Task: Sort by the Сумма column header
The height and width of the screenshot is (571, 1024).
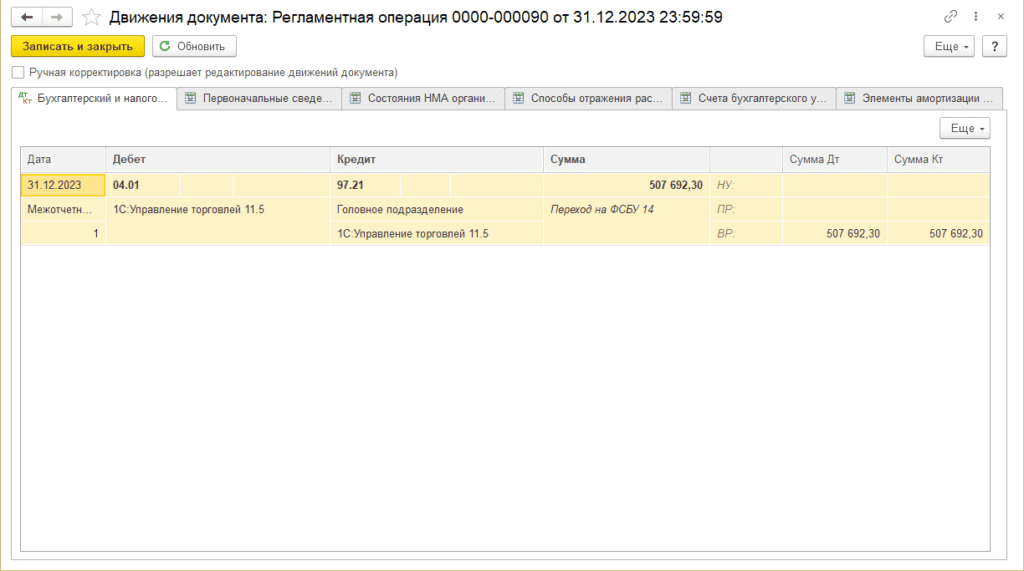Action: point(626,159)
